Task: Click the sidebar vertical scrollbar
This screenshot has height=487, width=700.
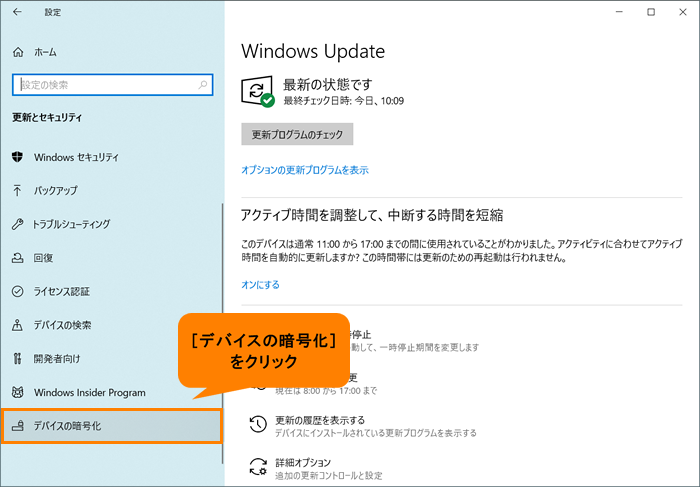Action: click(222, 334)
